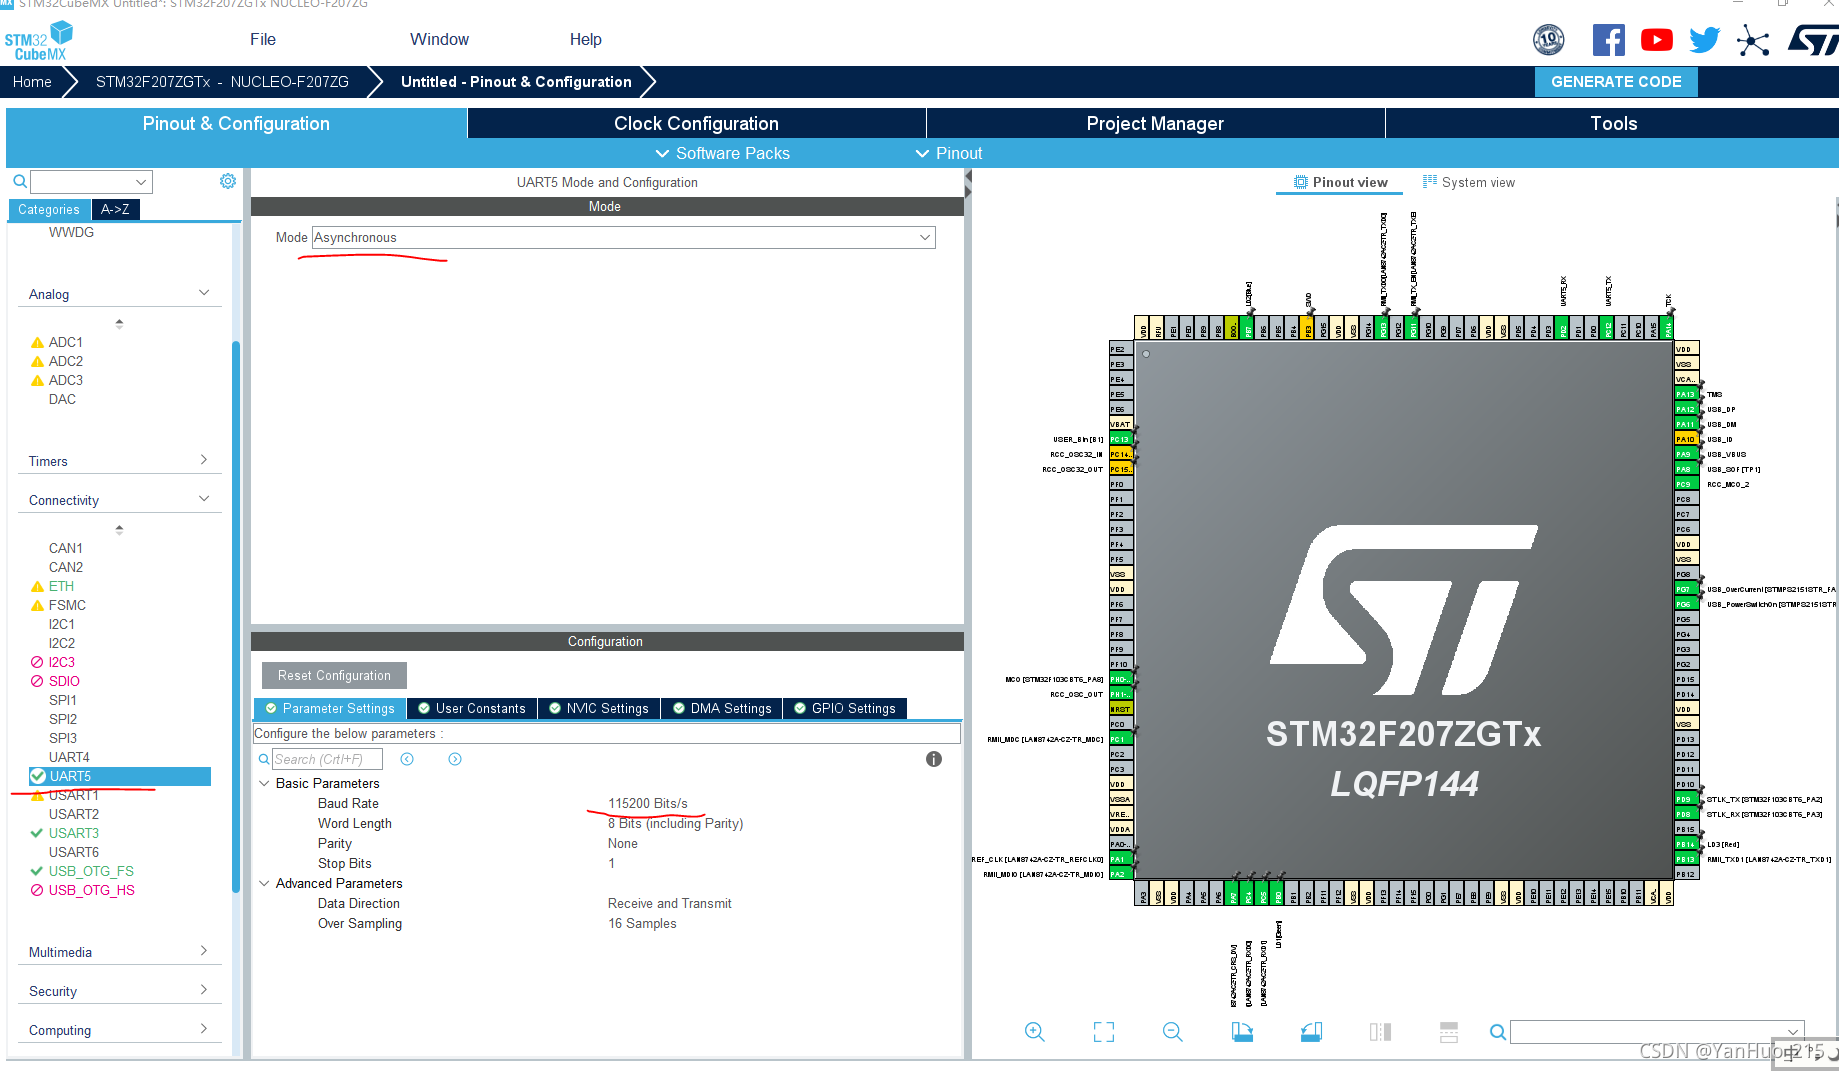Collapse the Basic Parameters group

pyautogui.click(x=264, y=783)
